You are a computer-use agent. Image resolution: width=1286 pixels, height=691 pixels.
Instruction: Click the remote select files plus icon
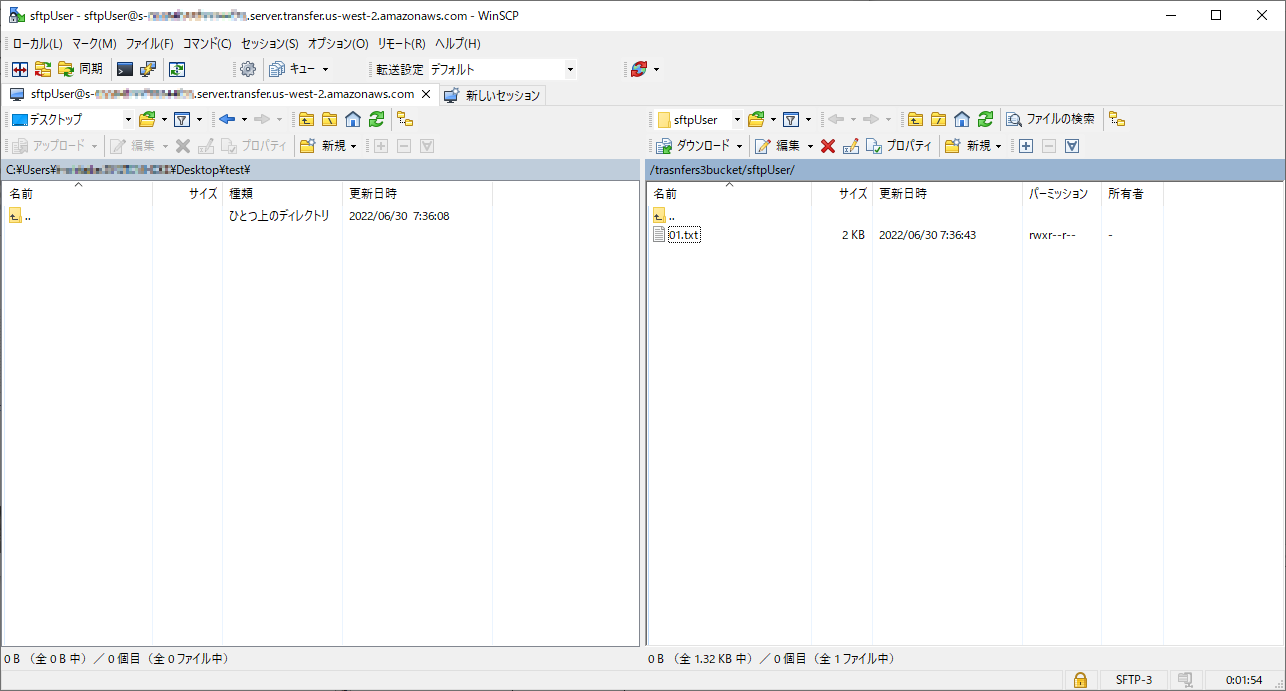tap(1025, 146)
